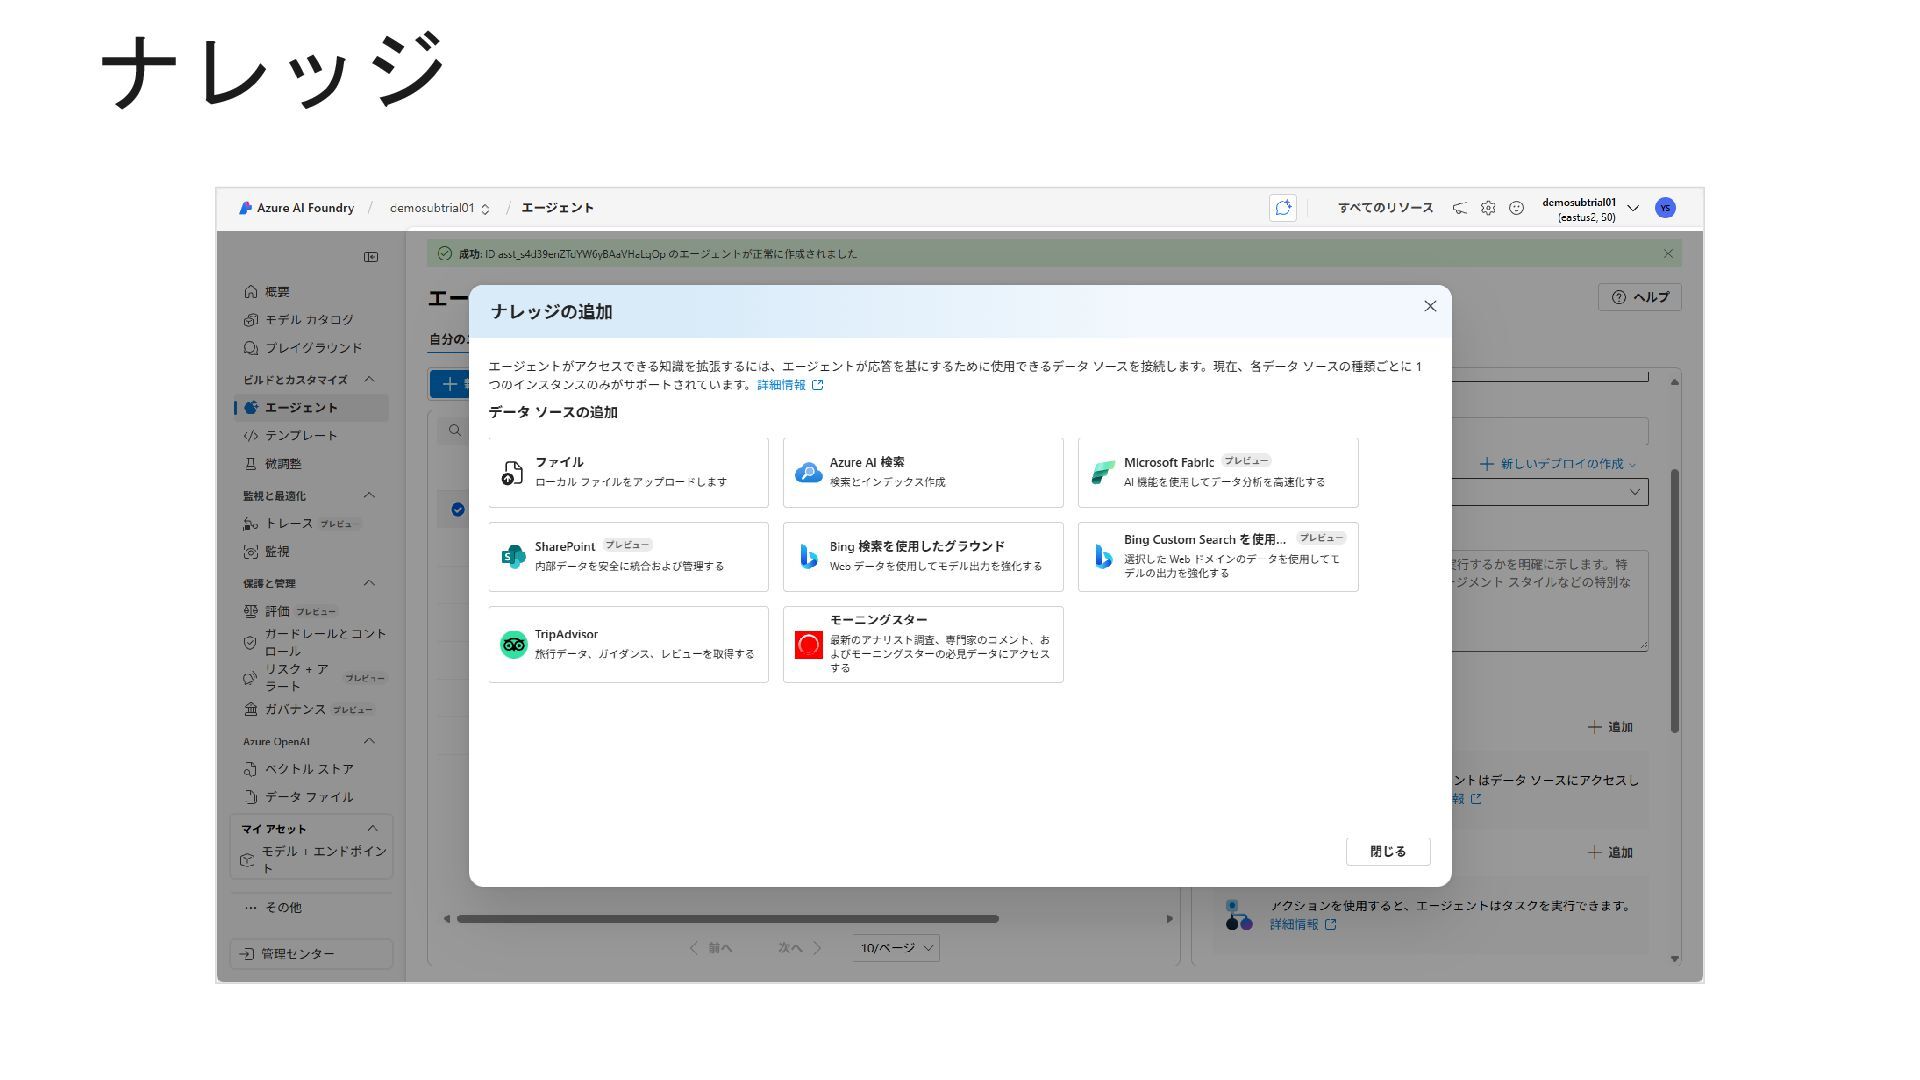Collapse the 監視と最適化 section
Image resolution: width=1920 pixels, height=1080 pixels.
click(x=369, y=495)
